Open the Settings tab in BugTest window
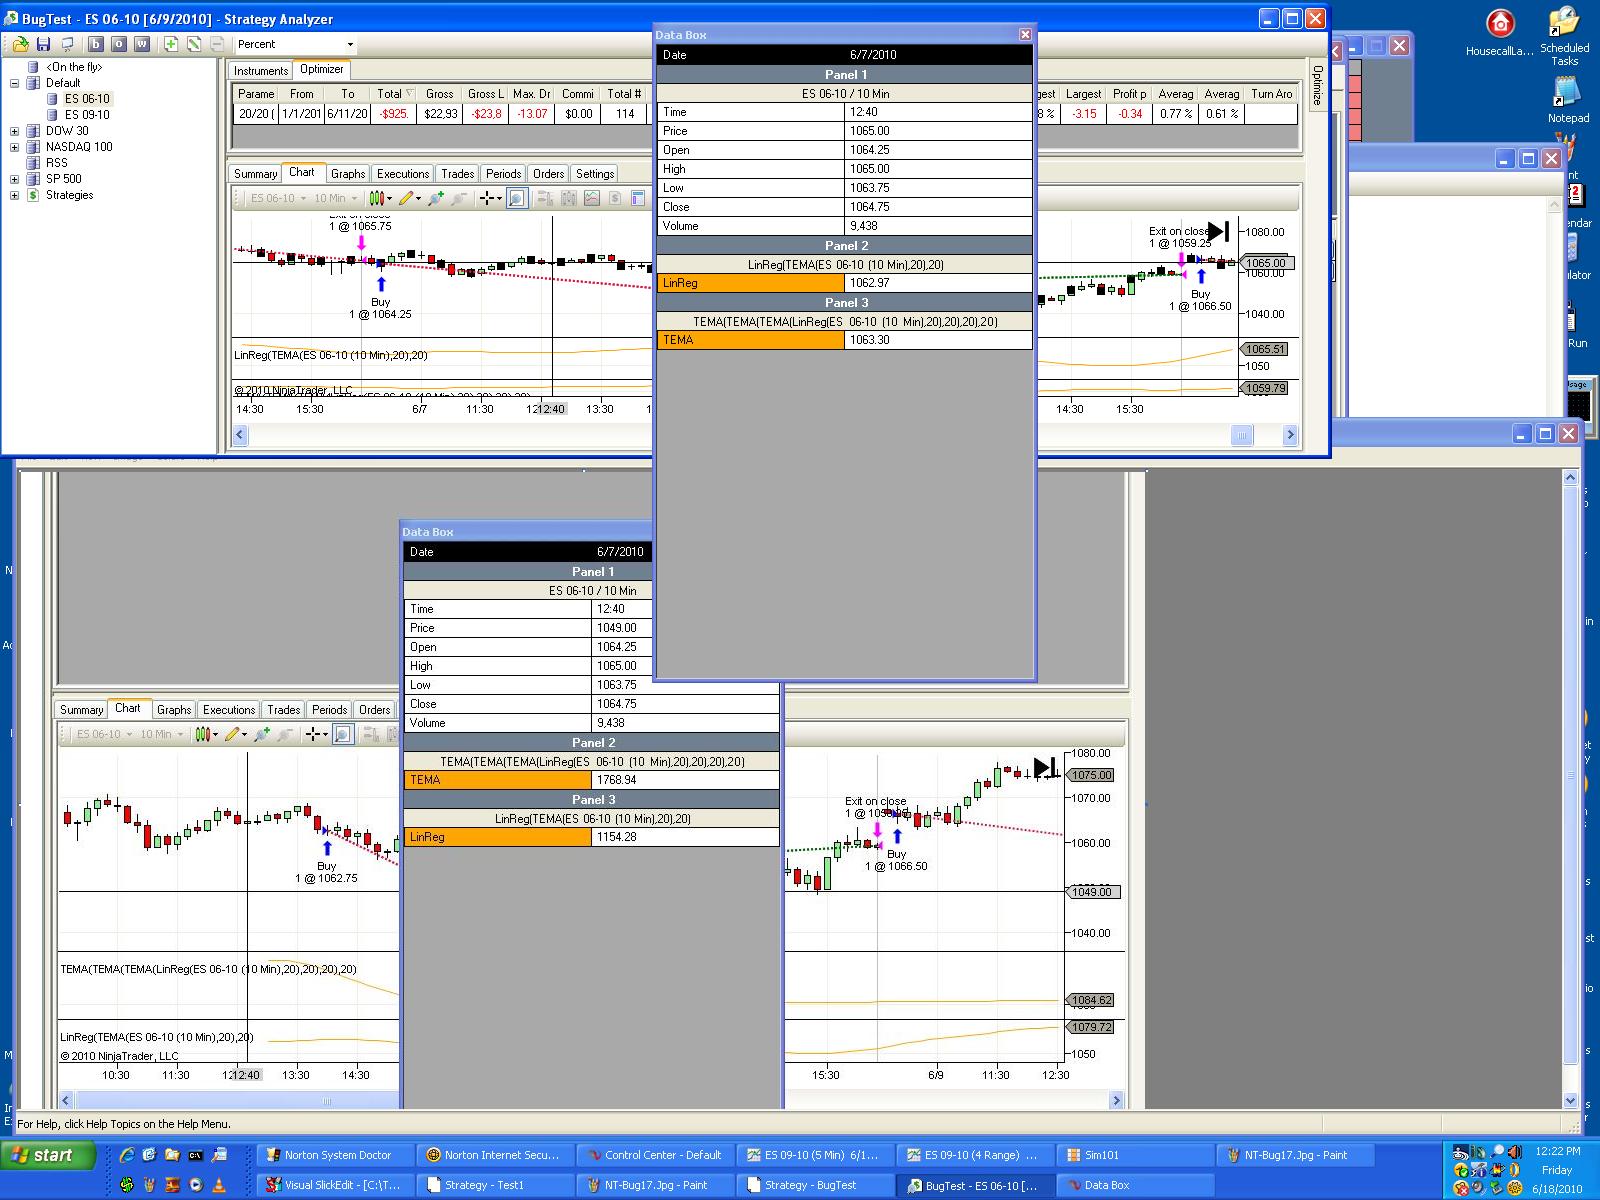 point(595,174)
